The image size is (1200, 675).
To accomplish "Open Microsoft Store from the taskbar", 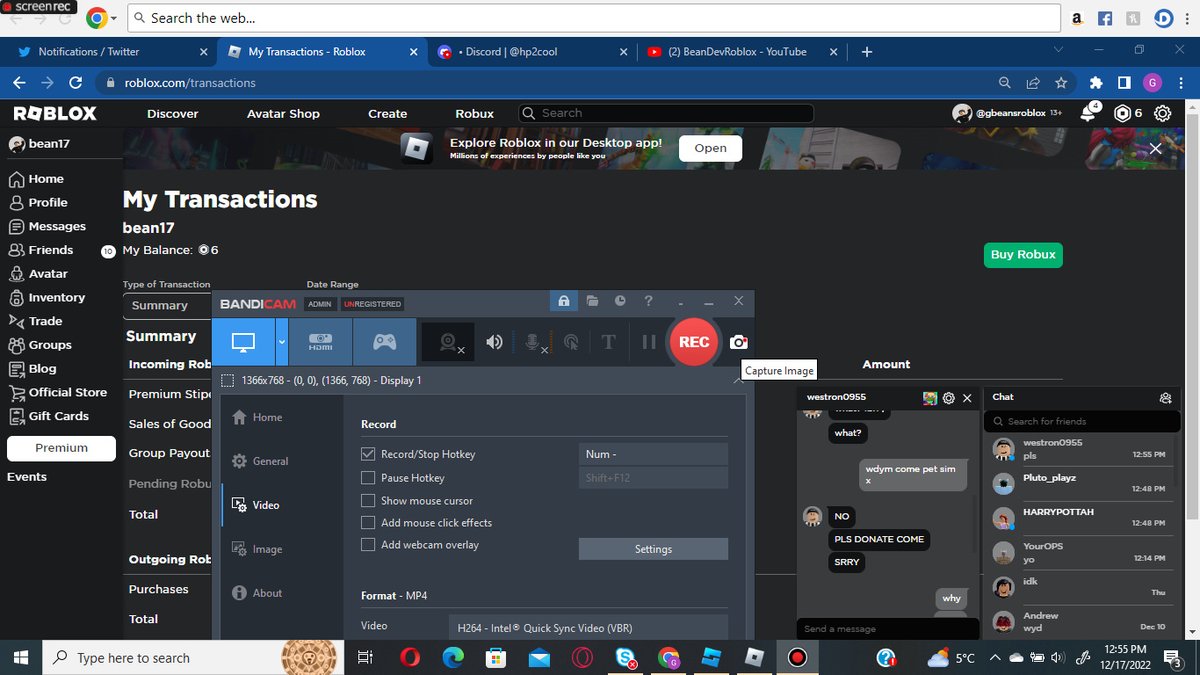I will [496, 658].
